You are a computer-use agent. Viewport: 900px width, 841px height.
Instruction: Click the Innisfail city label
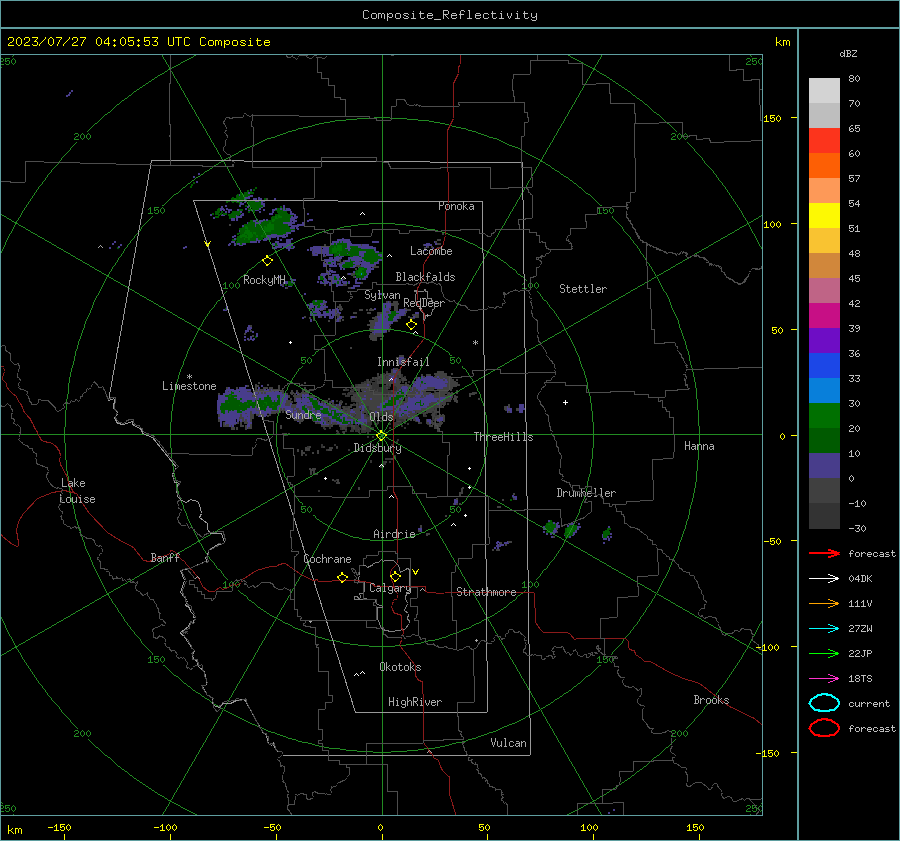click(403, 362)
